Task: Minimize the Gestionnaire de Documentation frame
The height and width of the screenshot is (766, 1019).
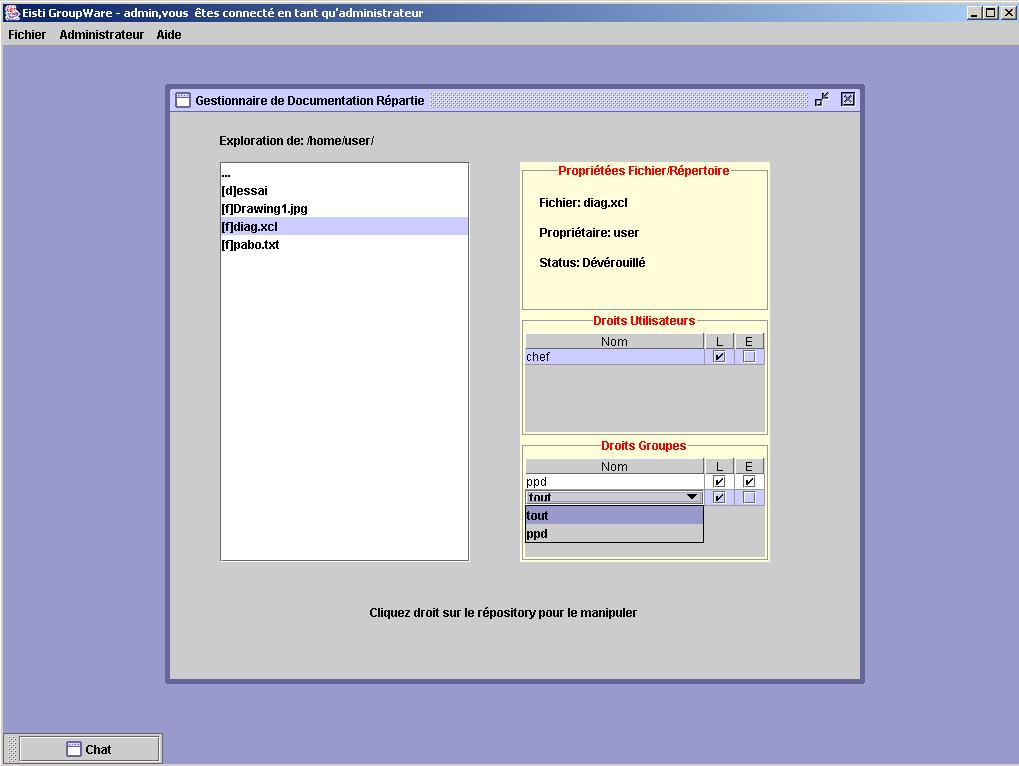Action: pos(822,99)
